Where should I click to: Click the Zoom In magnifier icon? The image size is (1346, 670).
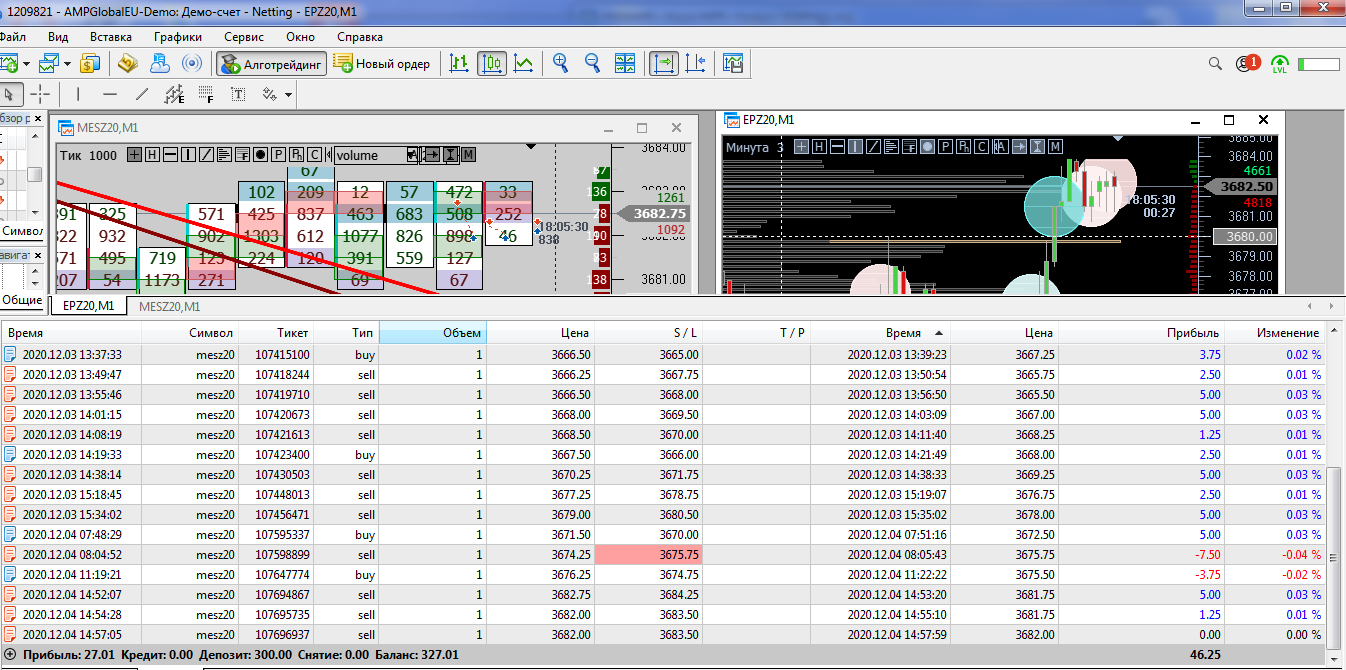(561, 63)
